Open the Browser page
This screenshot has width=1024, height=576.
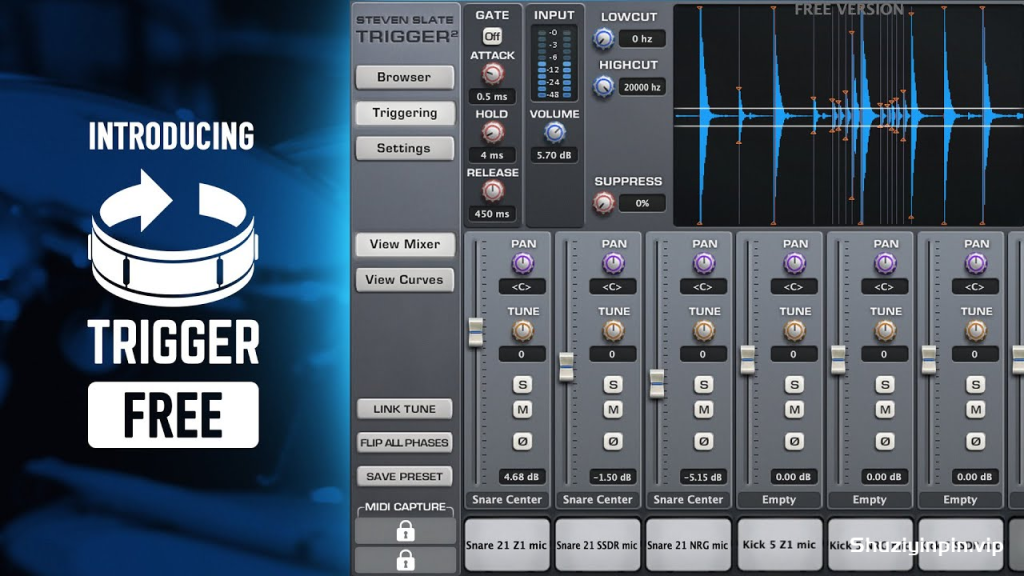405,77
